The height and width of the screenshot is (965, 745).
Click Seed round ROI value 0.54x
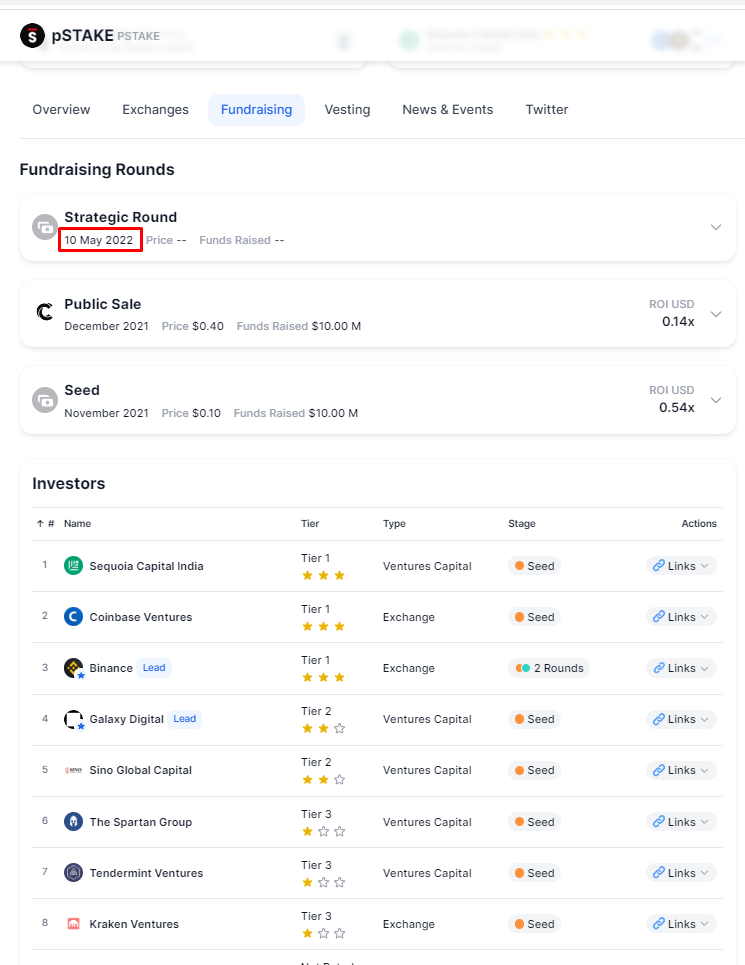[x=677, y=407]
